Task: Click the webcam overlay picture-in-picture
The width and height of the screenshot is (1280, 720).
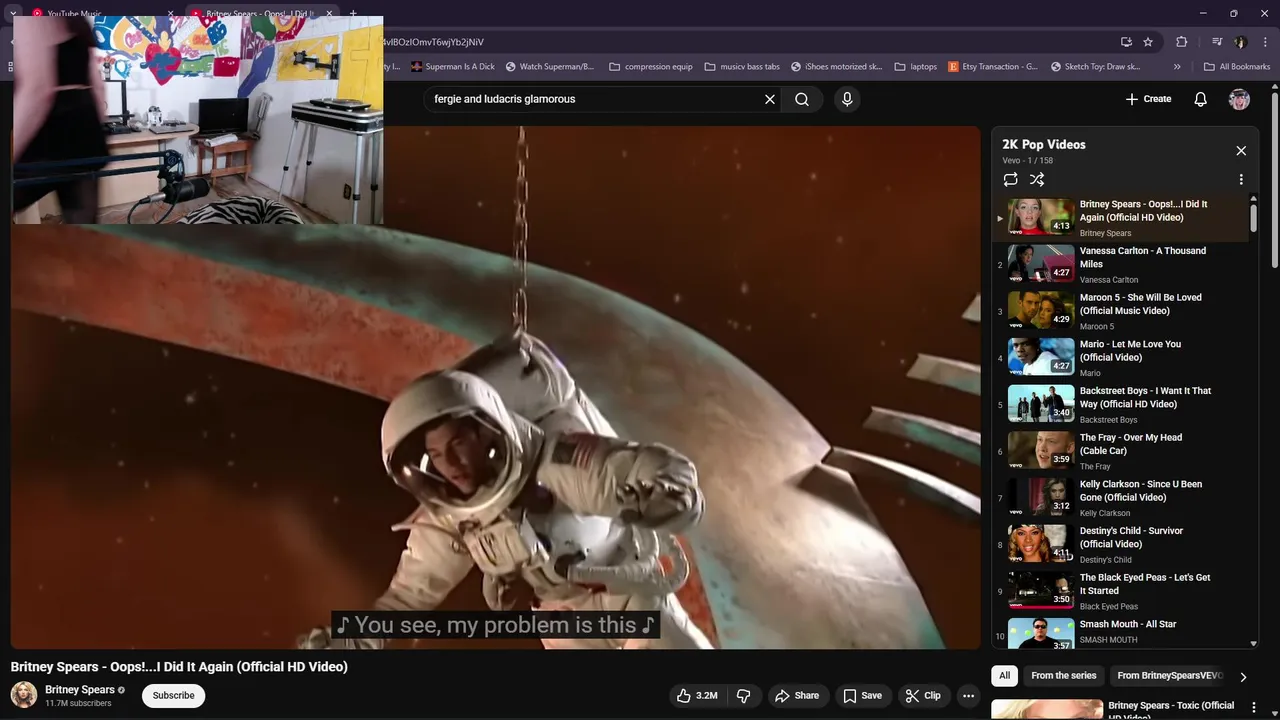Action: coord(197,119)
